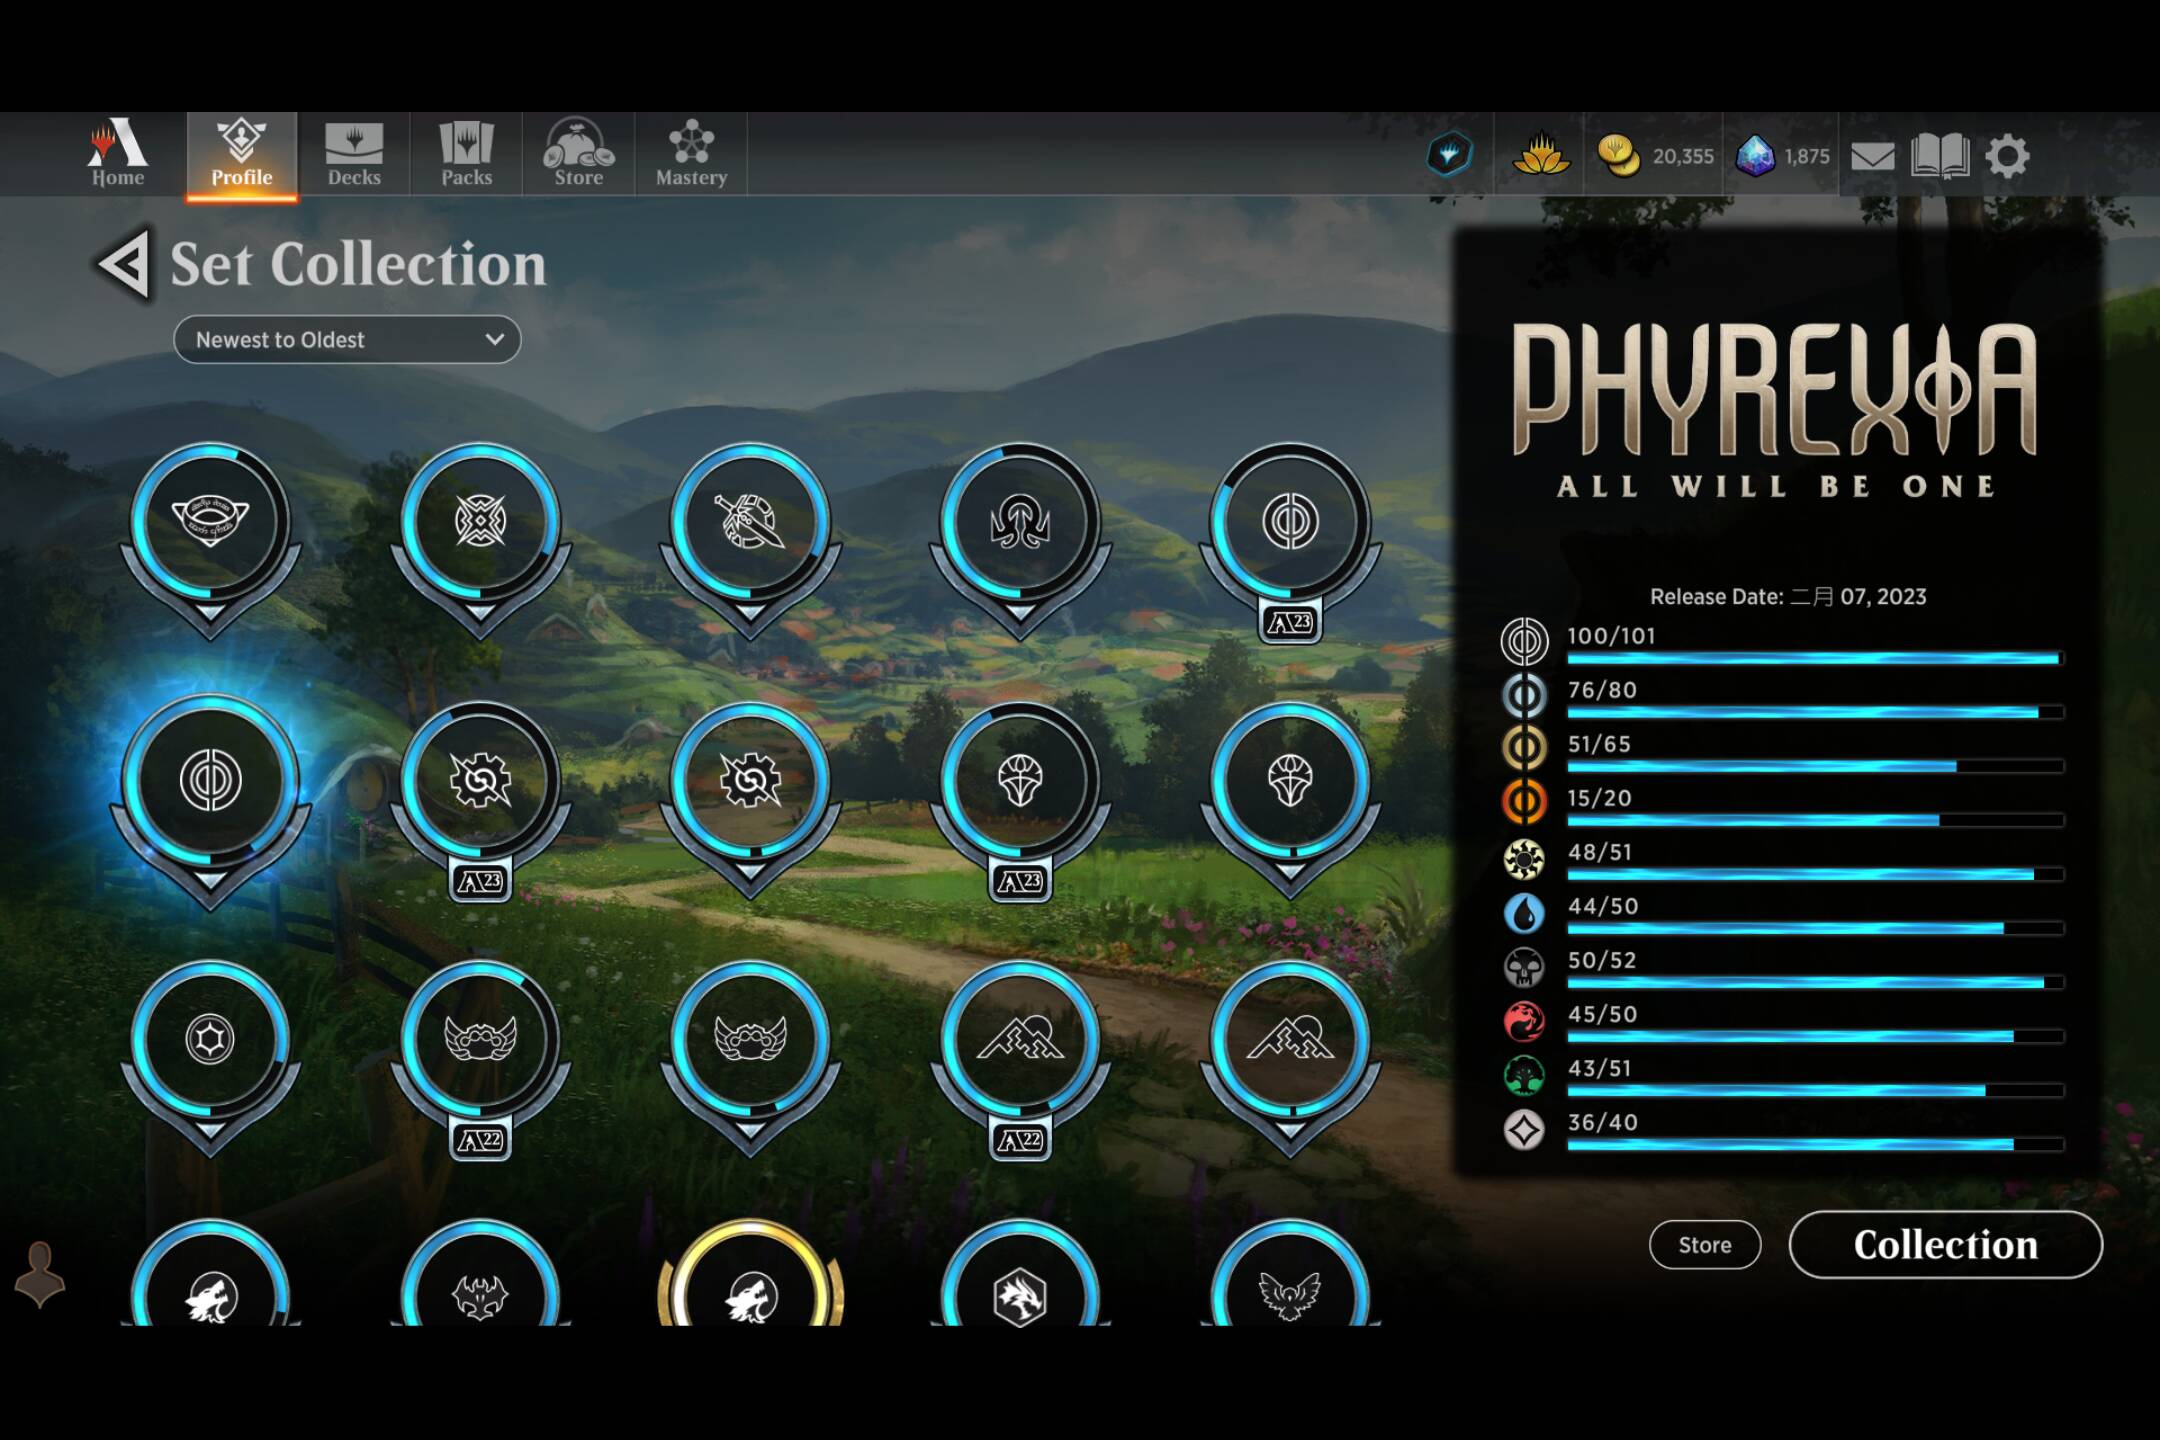Click the Store button below set details
This screenshot has height=1440, width=2160.
[x=1704, y=1245]
